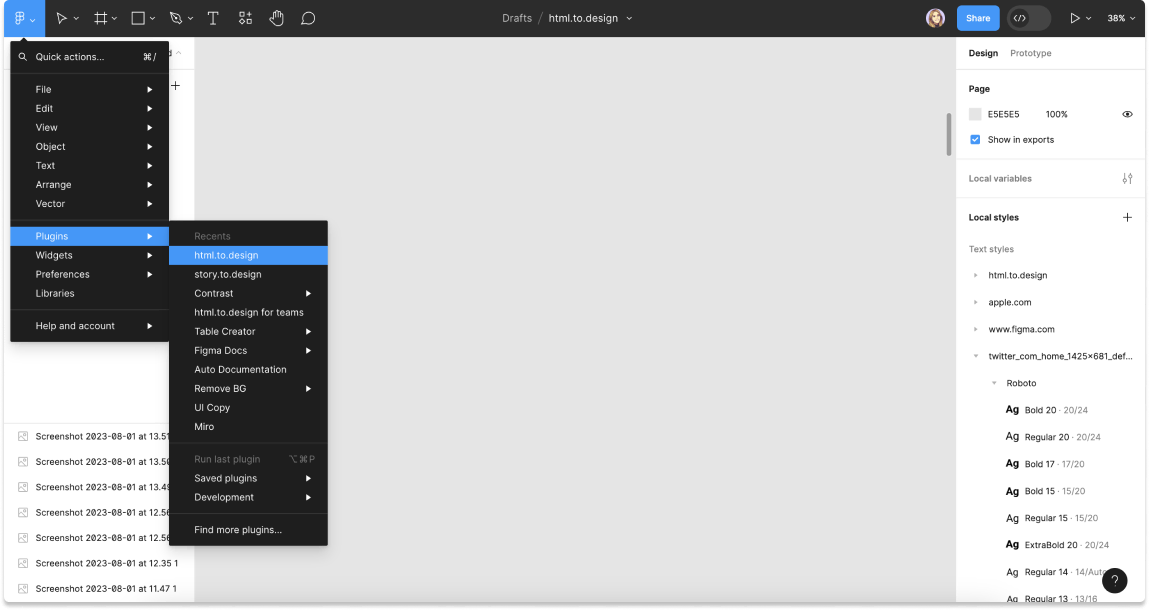Expand html.to.design text styles group
Image resolution: width=1149 pixels, height=610 pixels.
point(975,276)
